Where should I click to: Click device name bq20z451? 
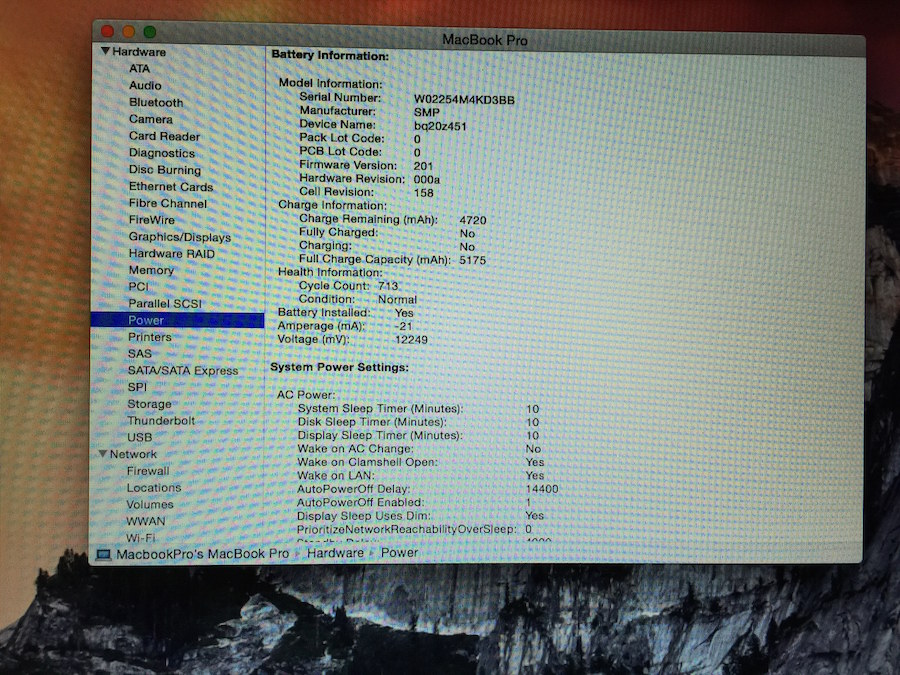pyautogui.click(x=440, y=126)
